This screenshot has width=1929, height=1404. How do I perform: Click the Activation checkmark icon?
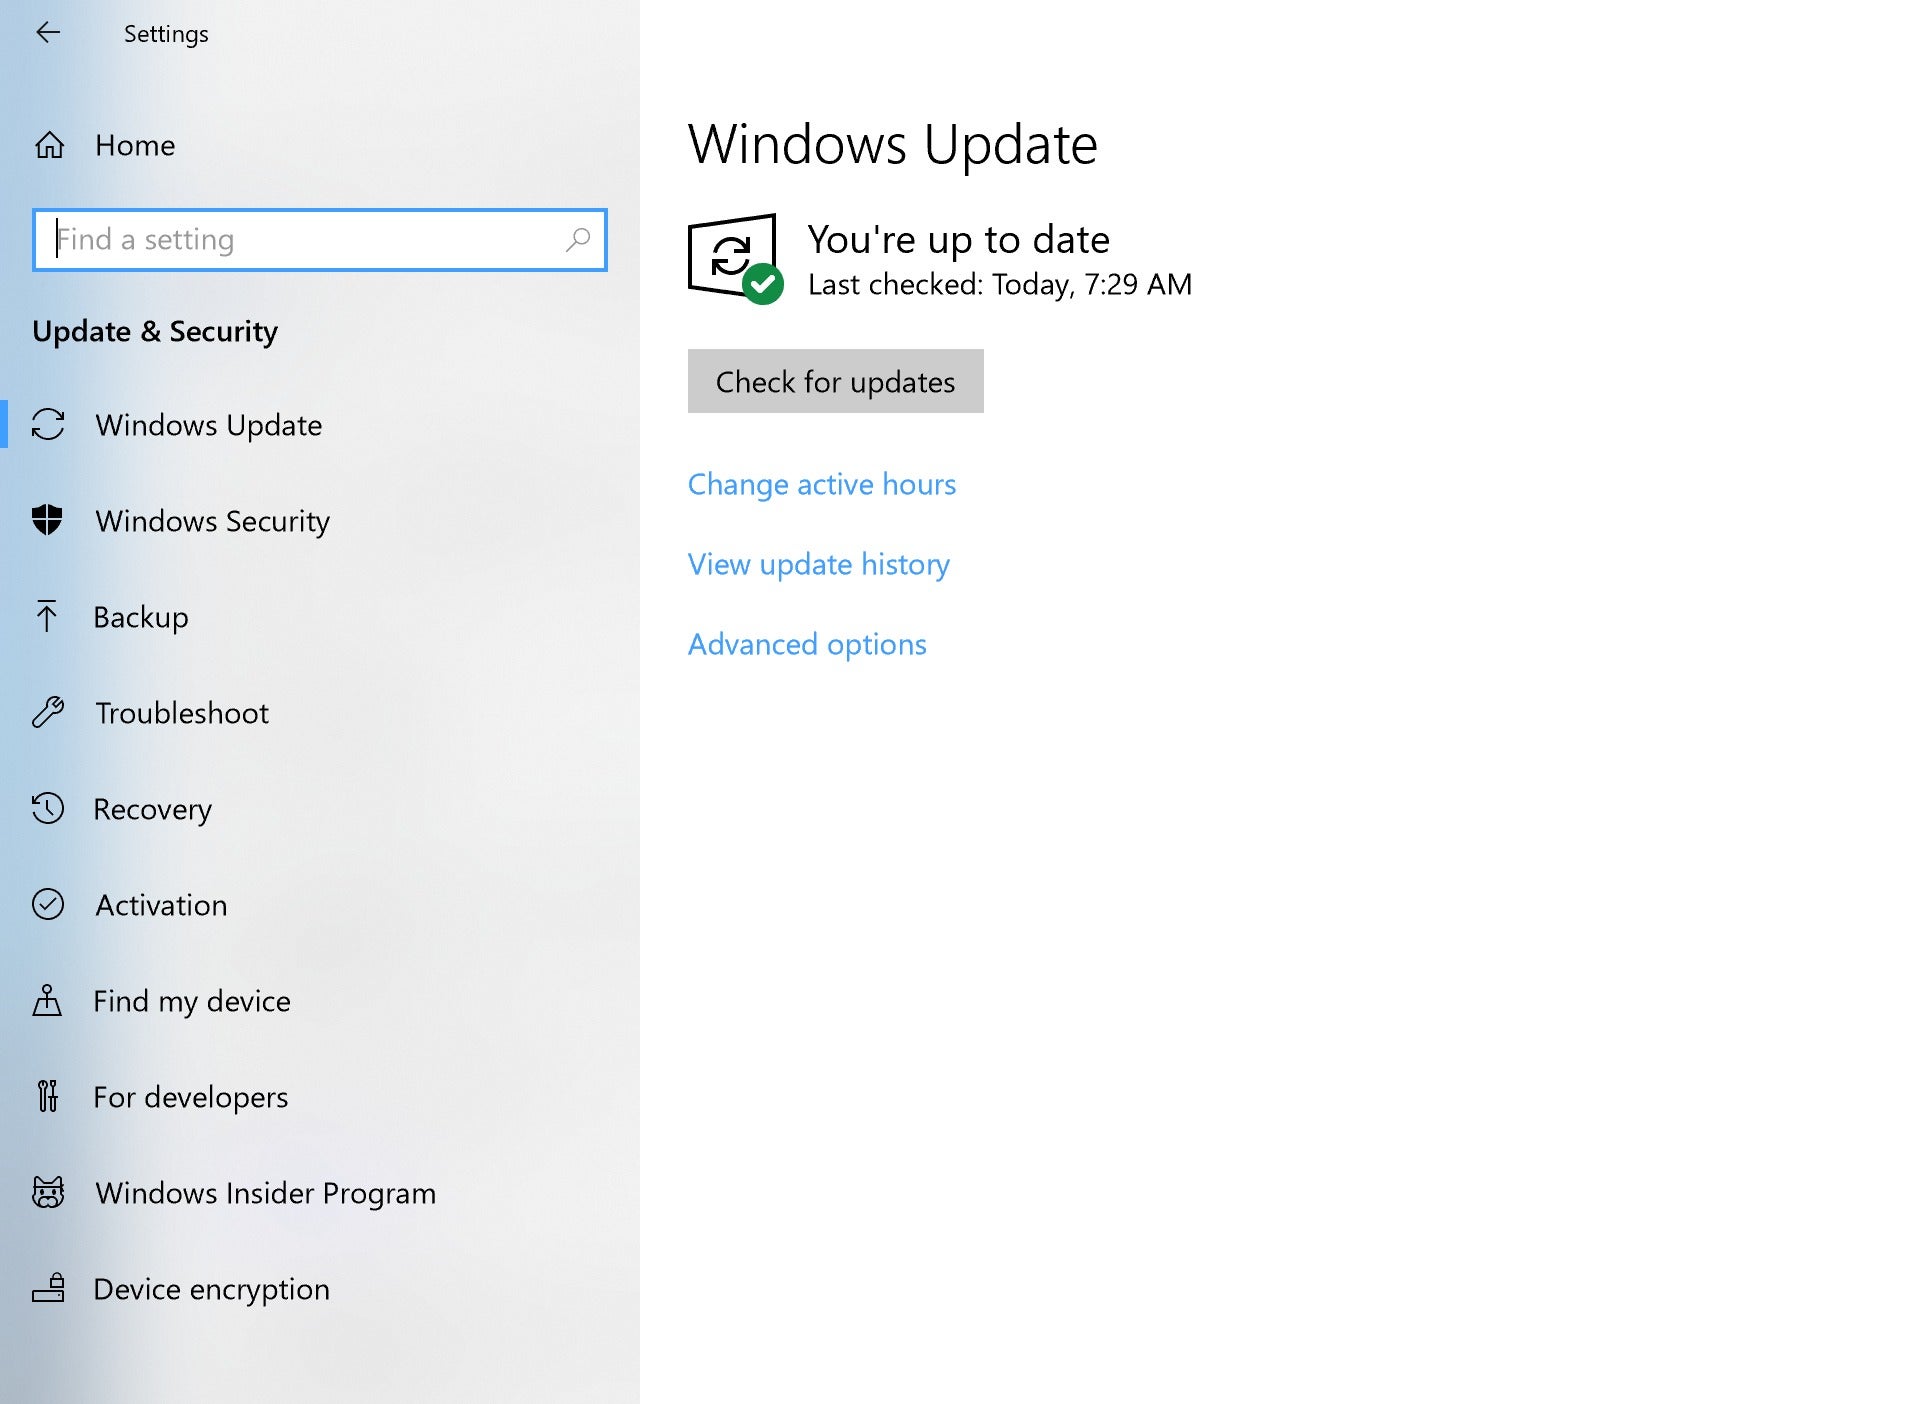click(x=48, y=904)
